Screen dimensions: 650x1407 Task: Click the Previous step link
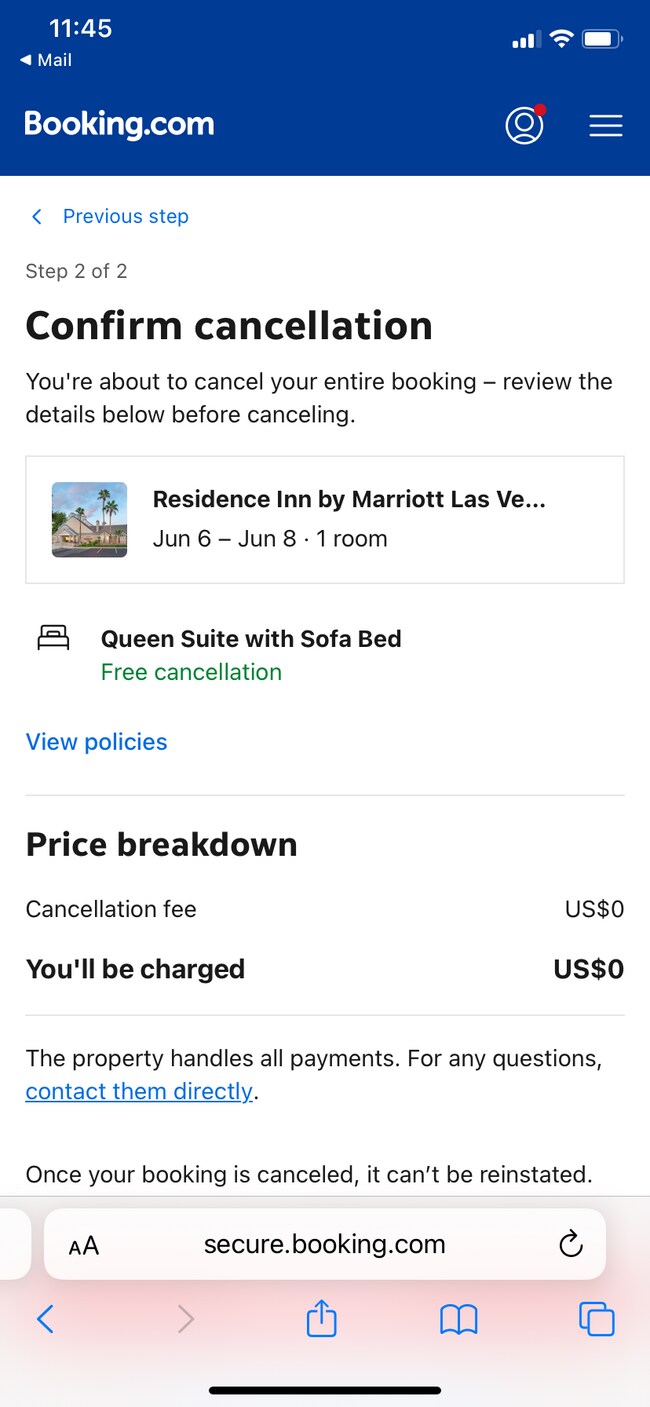pyautogui.click(x=125, y=217)
